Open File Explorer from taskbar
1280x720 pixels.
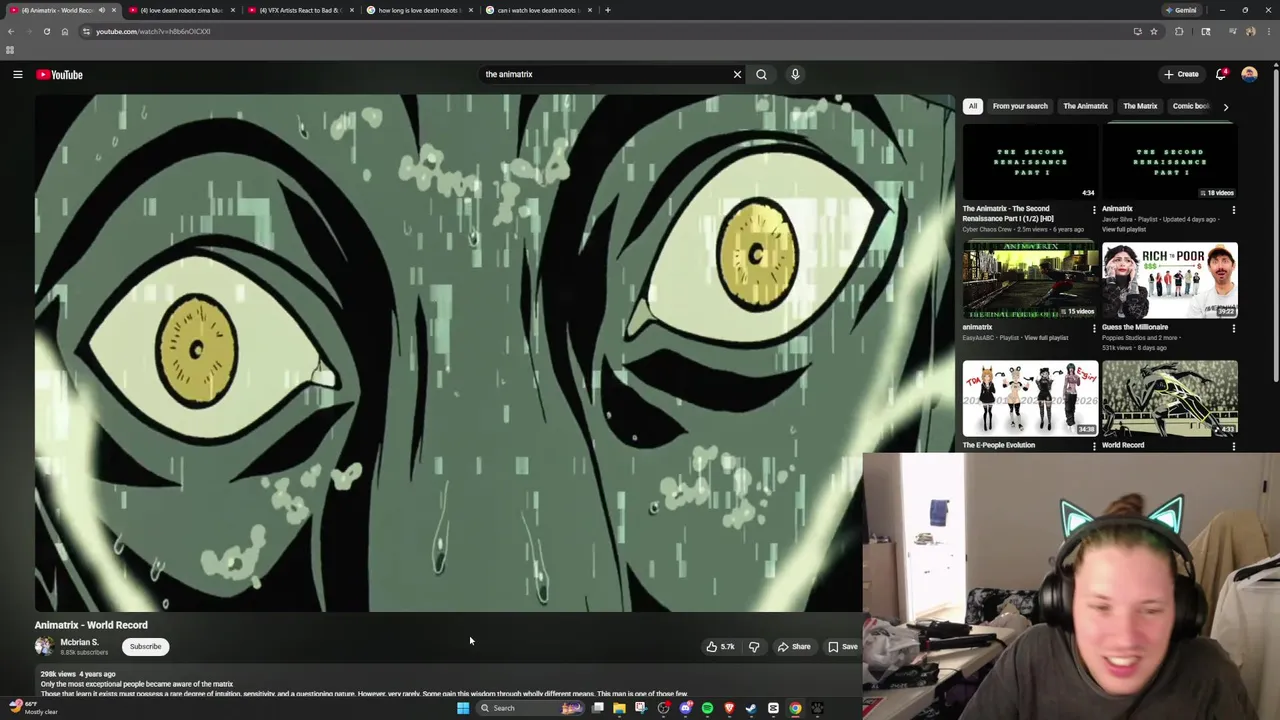point(619,708)
